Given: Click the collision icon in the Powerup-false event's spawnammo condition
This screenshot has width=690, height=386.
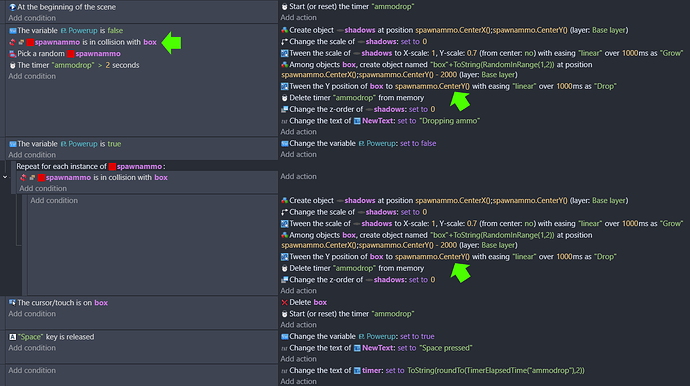Looking at the screenshot, I should 12,42.
